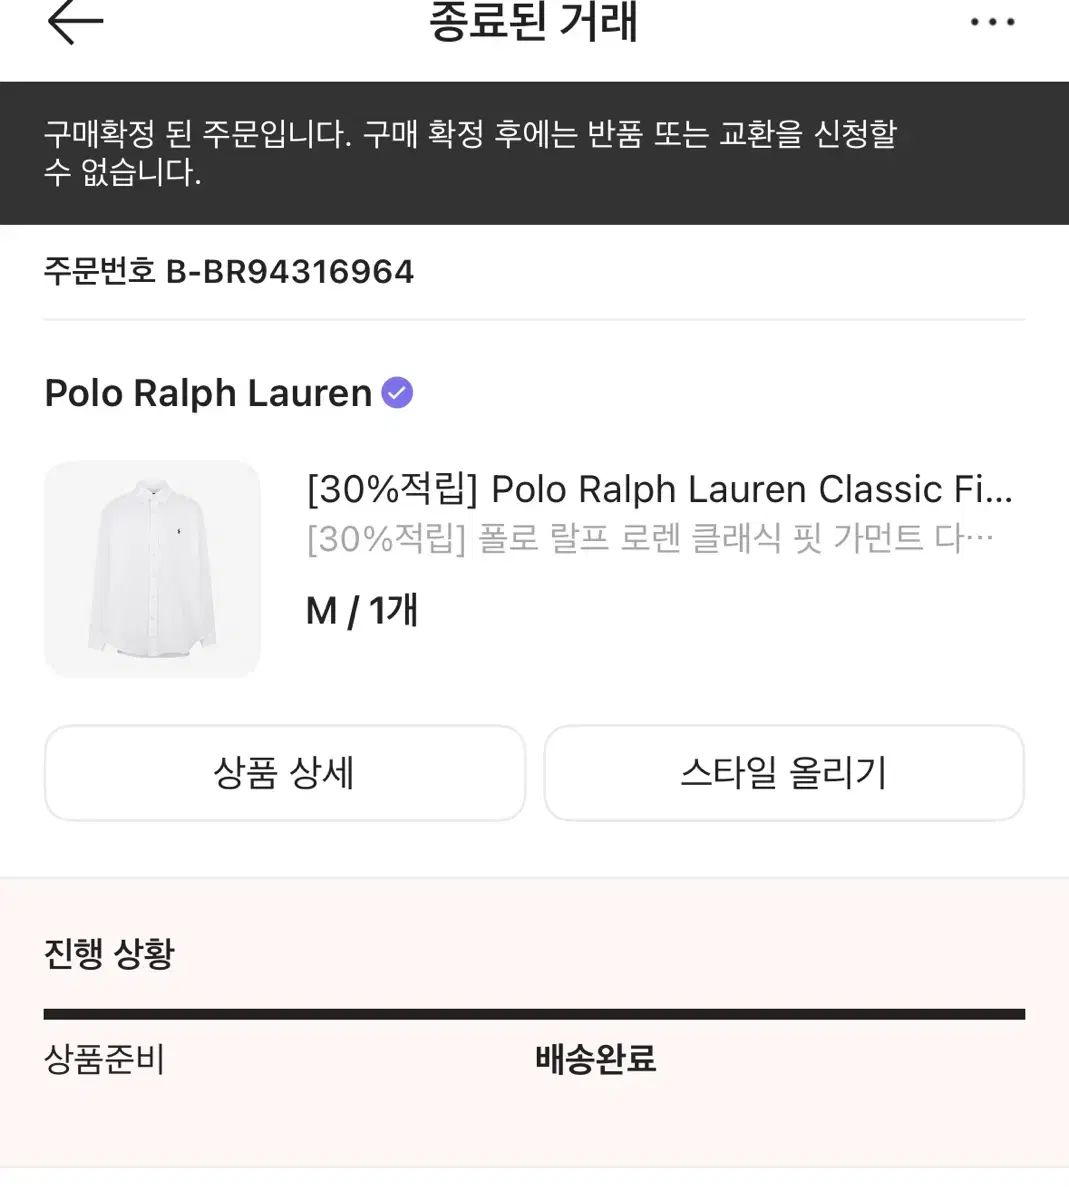1069x1200 pixels.
Task: Tap the M / 1개 size and quantity
Action: click(x=361, y=610)
